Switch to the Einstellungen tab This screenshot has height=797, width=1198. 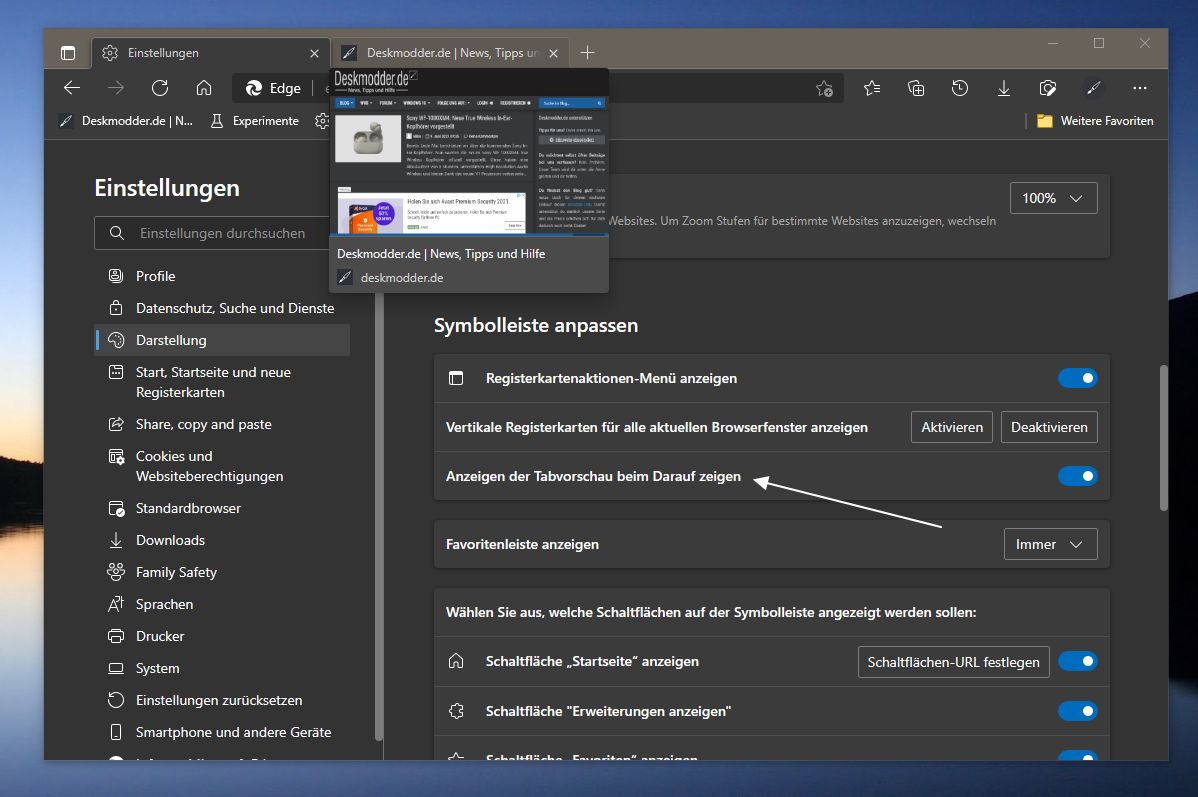coord(211,53)
